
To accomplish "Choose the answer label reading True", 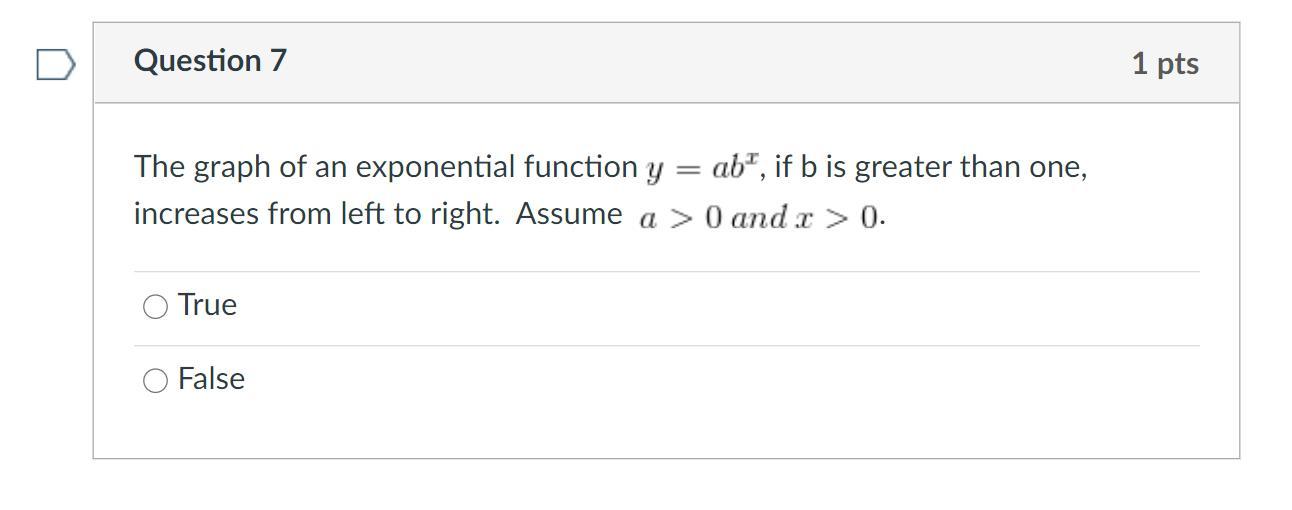I will coord(207,305).
